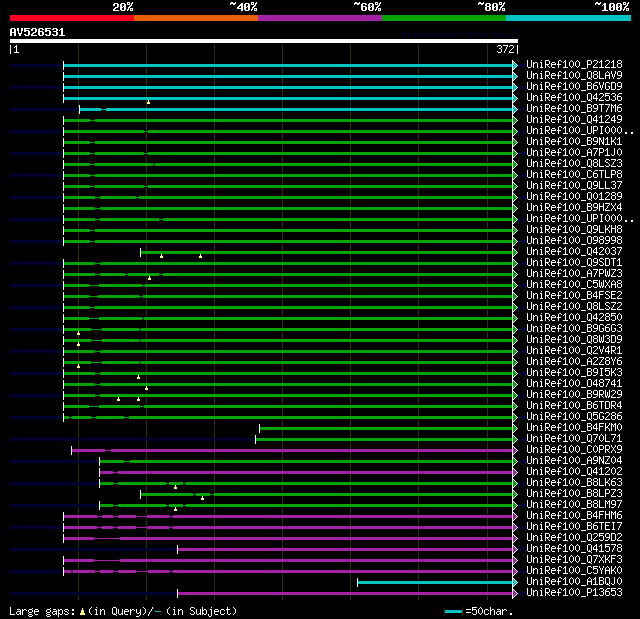Select label UniRef100_Q2V4R1
640x619 pixels.
(x=574, y=351)
